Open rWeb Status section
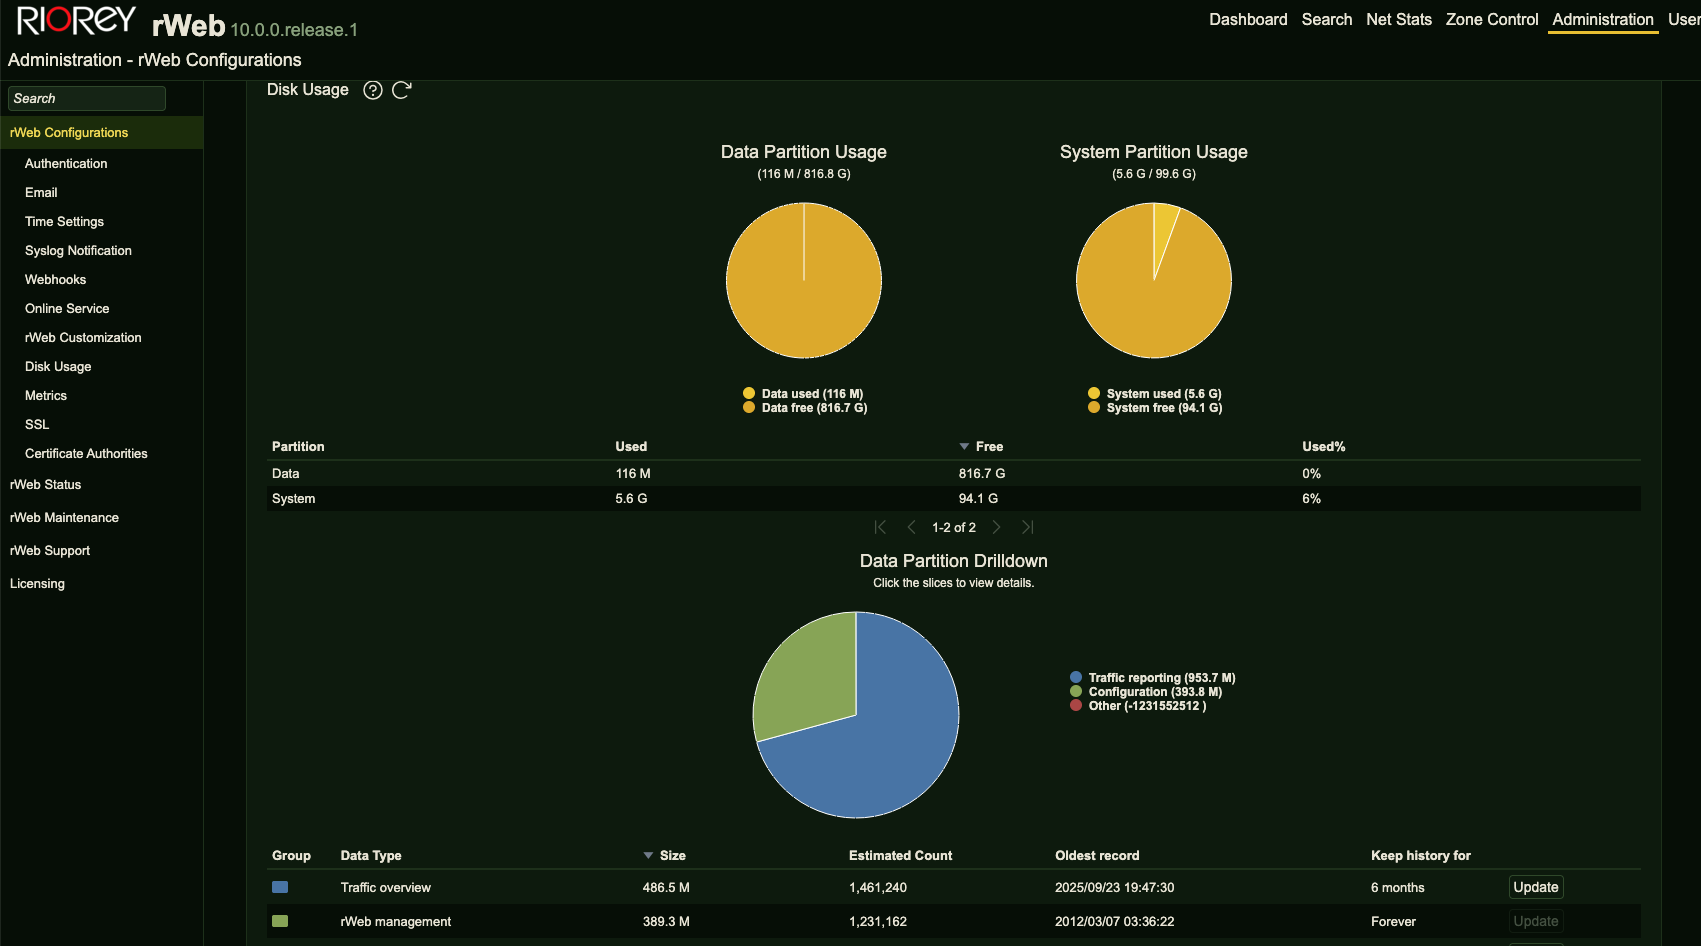The width and height of the screenshot is (1701, 946). 45,484
